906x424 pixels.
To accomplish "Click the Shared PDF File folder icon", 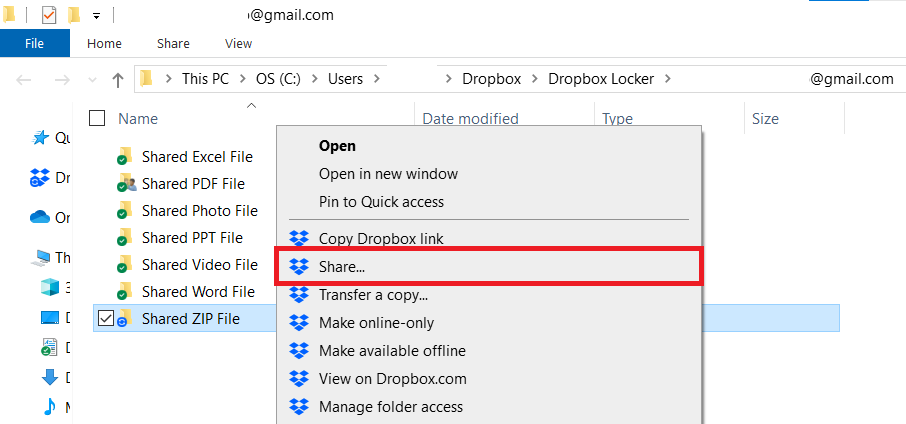I will tap(125, 184).
